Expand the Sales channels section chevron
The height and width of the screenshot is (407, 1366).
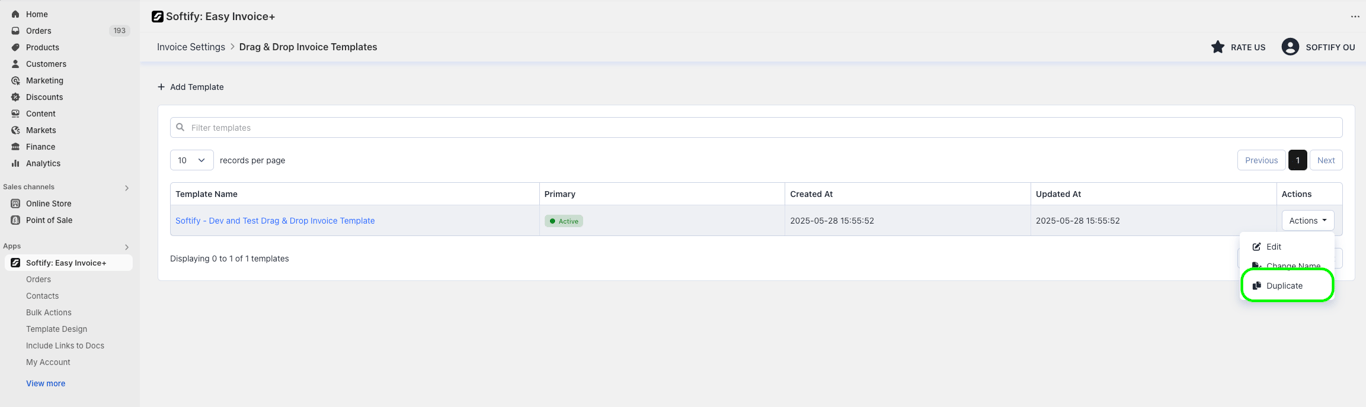pos(127,188)
